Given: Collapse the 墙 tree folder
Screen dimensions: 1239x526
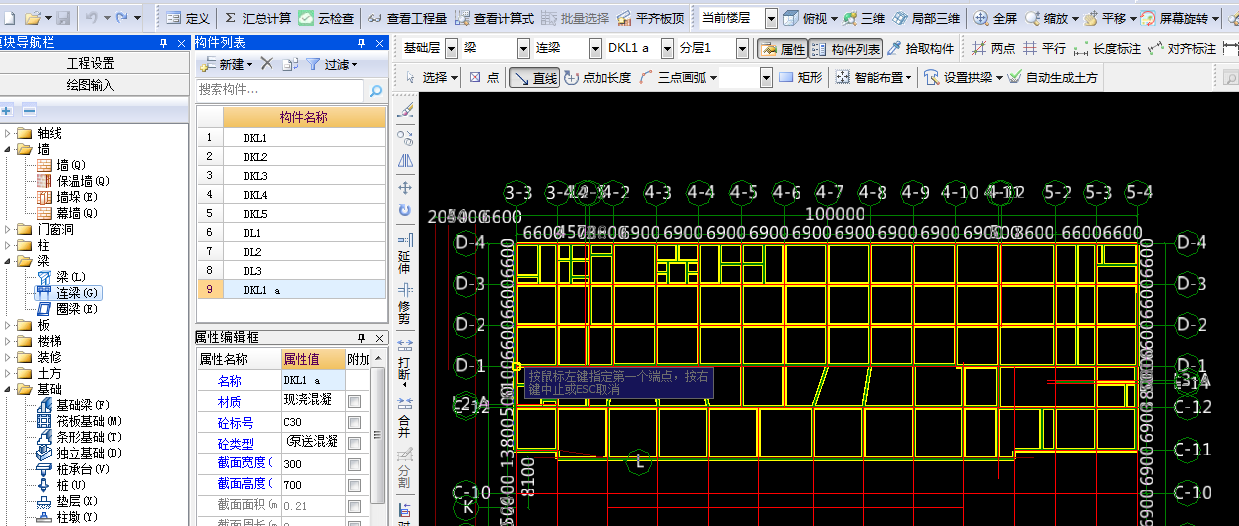Looking at the screenshot, I should (x=9, y=149).
